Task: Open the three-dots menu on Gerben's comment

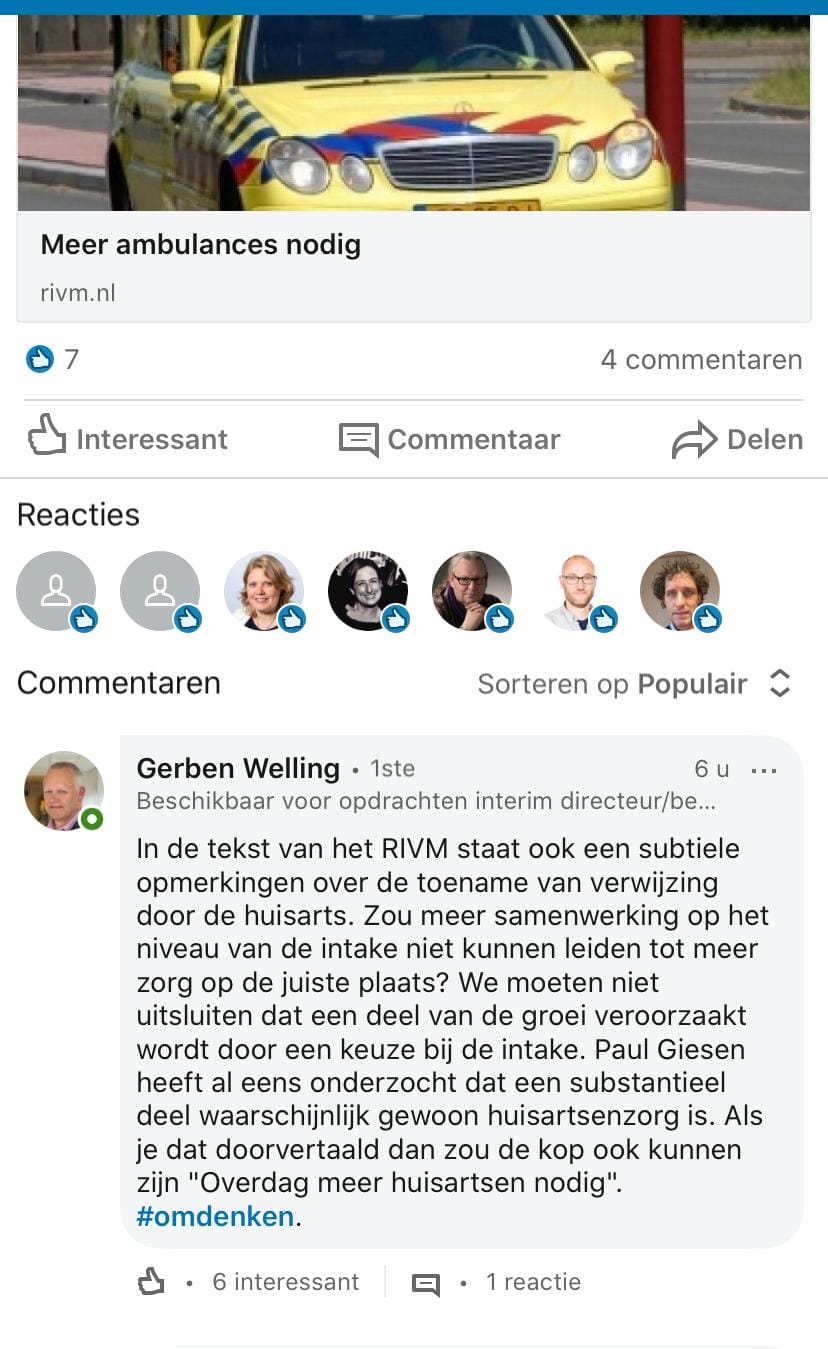Action: coord(763,770)
